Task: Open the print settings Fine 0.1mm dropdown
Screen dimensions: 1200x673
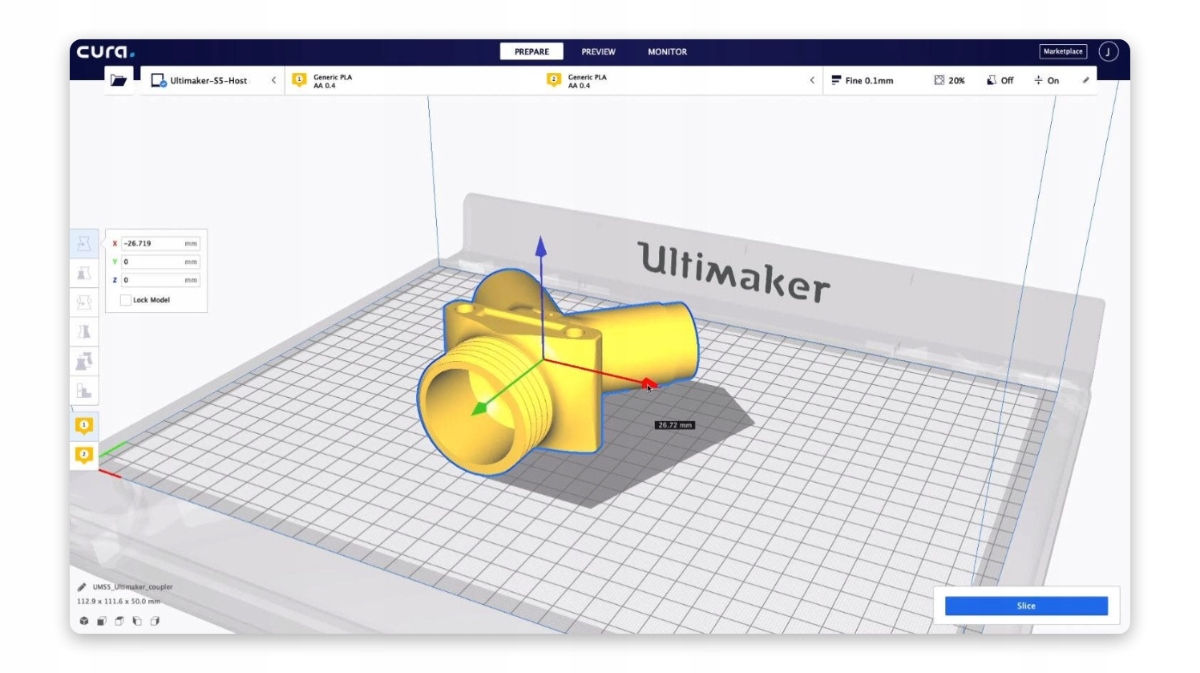Action: tap(960, 80)
